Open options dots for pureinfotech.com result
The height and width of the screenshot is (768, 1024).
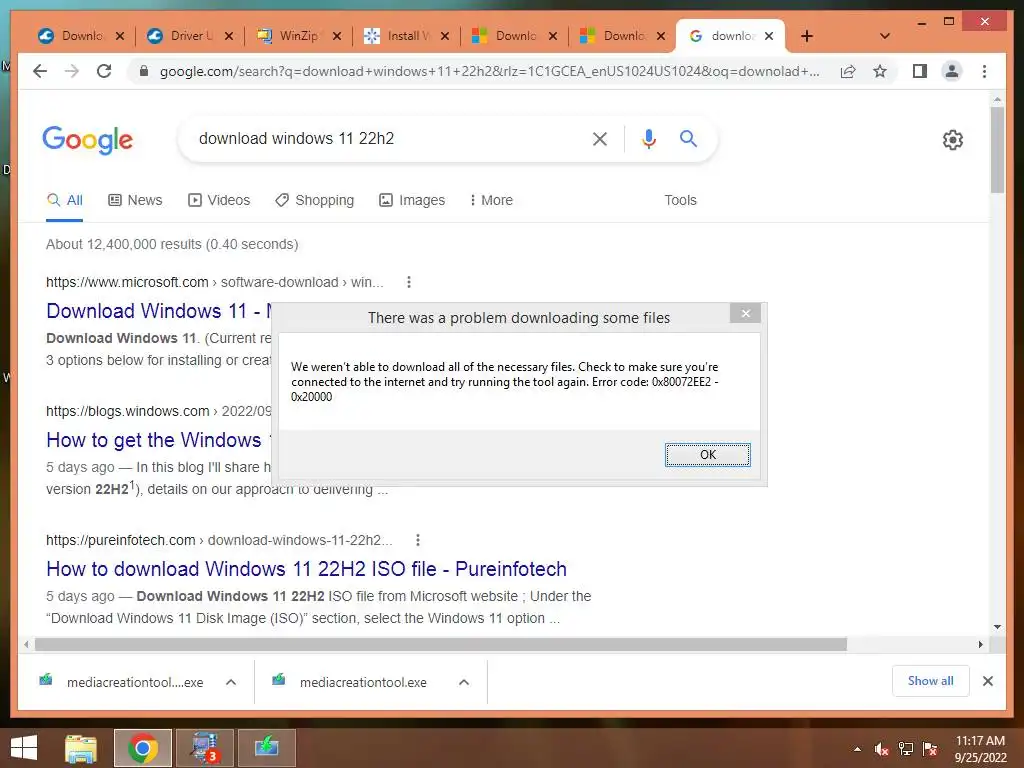click(418, 540)
